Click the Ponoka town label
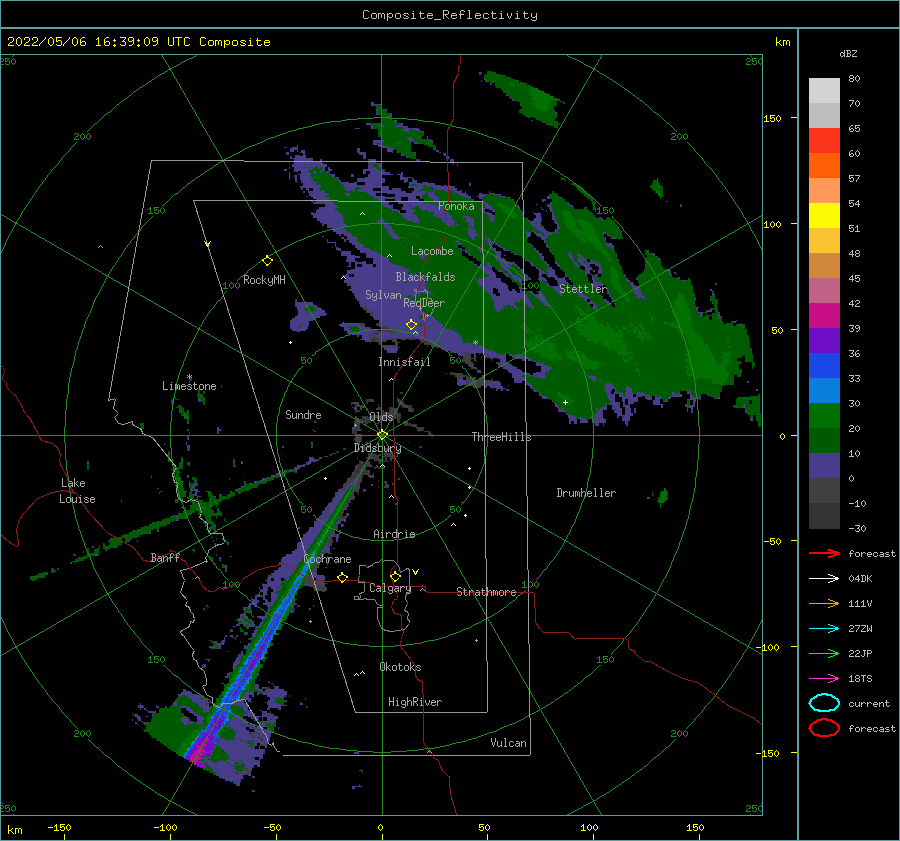 pyautogui.click(x=456, y=206)
